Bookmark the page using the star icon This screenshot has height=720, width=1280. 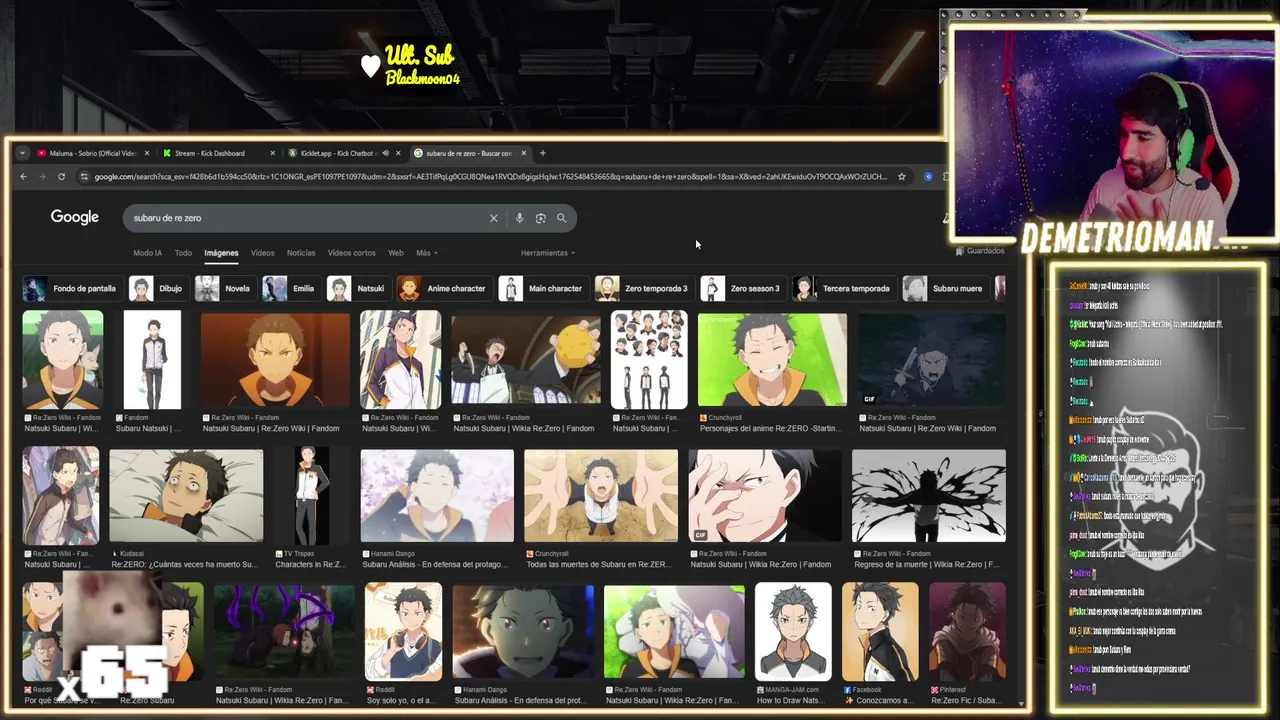pos(901,177)
